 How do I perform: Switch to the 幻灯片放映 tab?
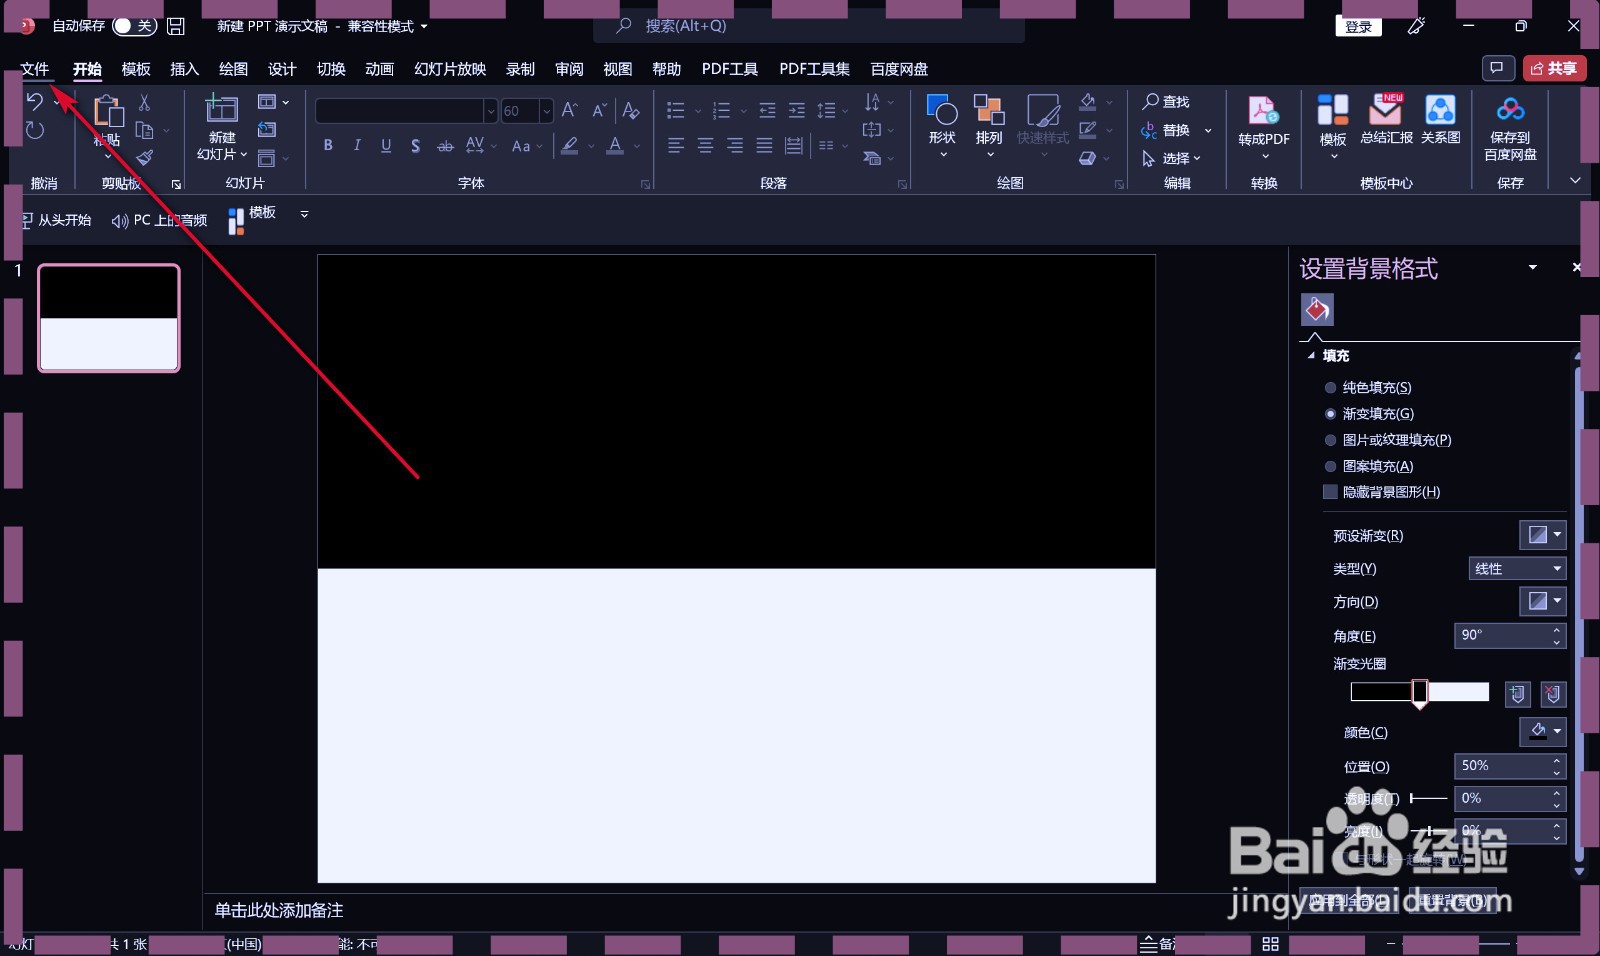pyautogui.click(x=450, y=69)
